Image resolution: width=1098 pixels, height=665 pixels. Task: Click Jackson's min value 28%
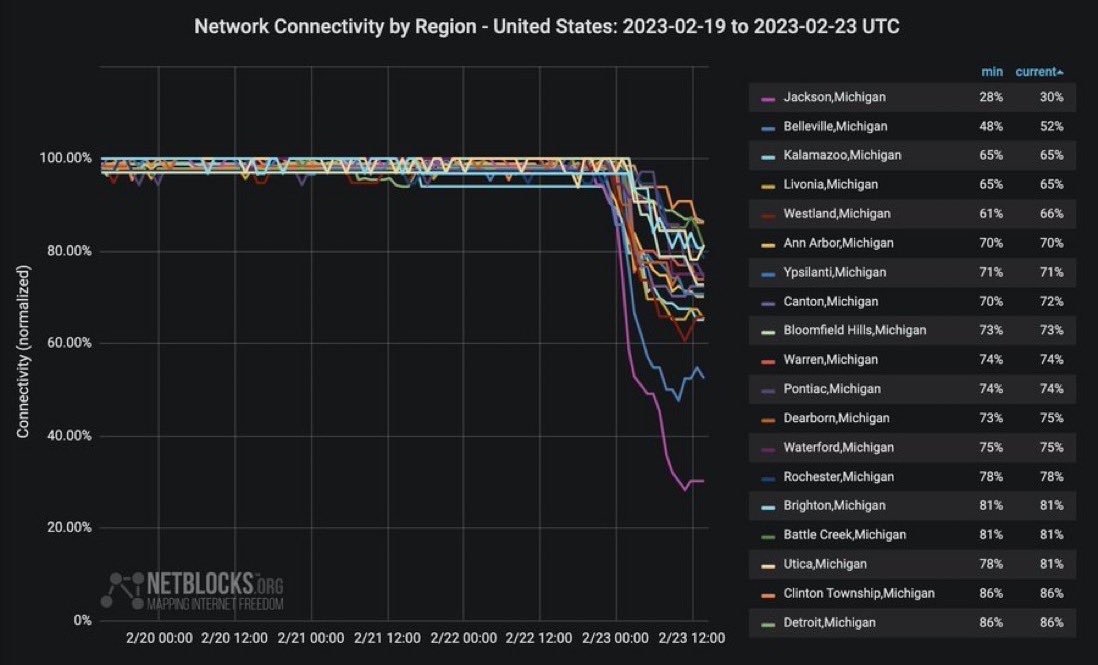coord(991,97)
